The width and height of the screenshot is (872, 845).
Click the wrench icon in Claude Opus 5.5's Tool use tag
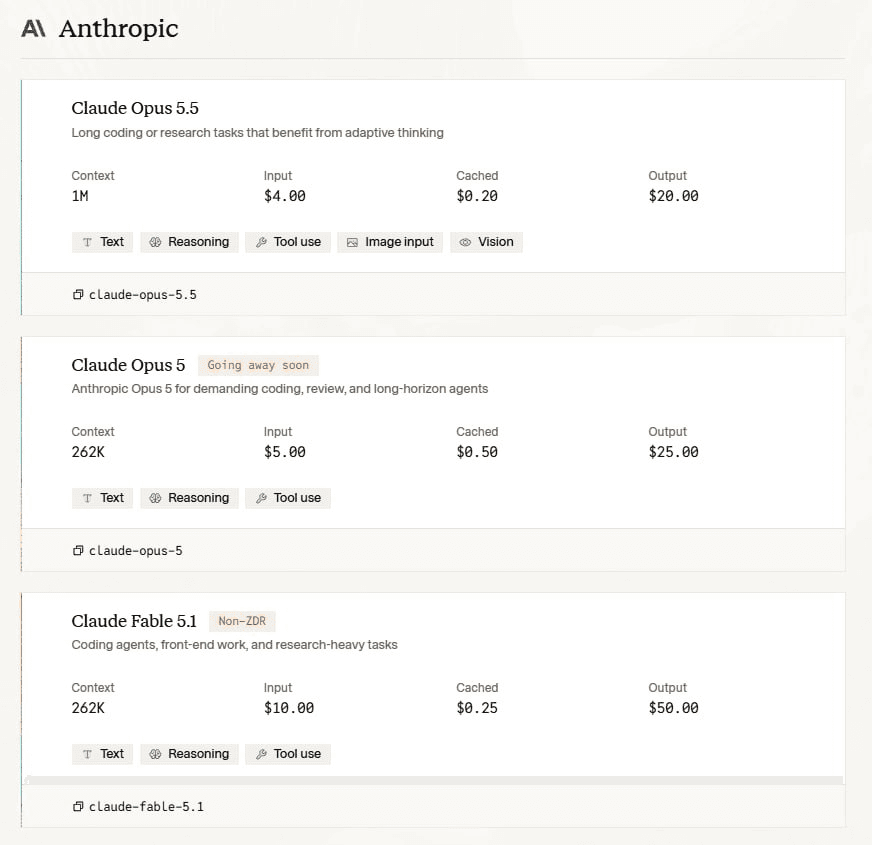(x=261, y=242)
